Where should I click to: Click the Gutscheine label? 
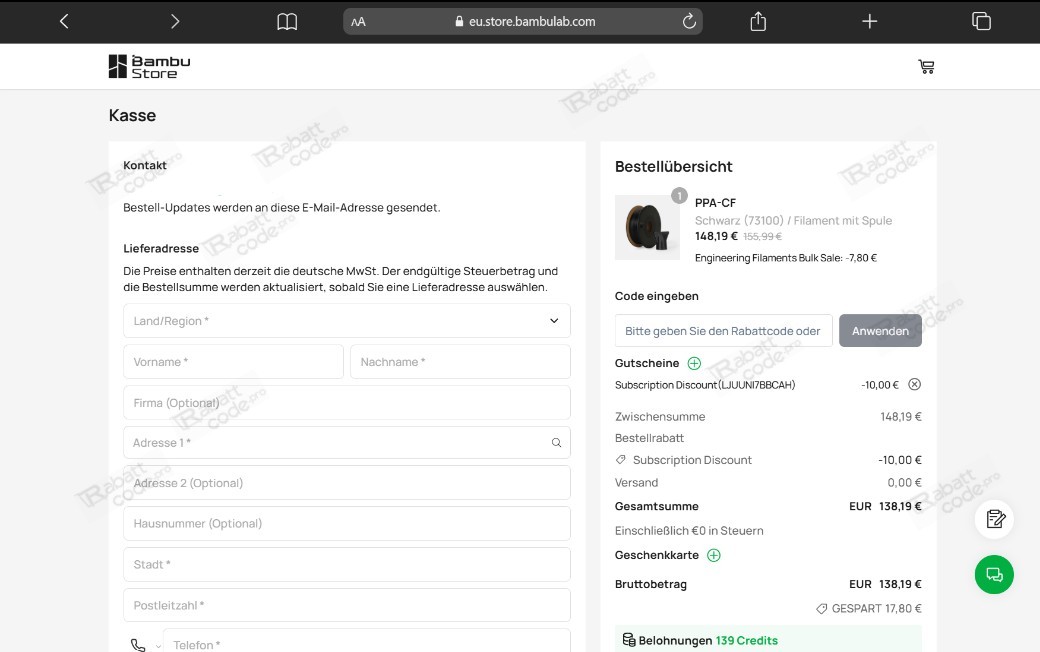tap(647, 363)
